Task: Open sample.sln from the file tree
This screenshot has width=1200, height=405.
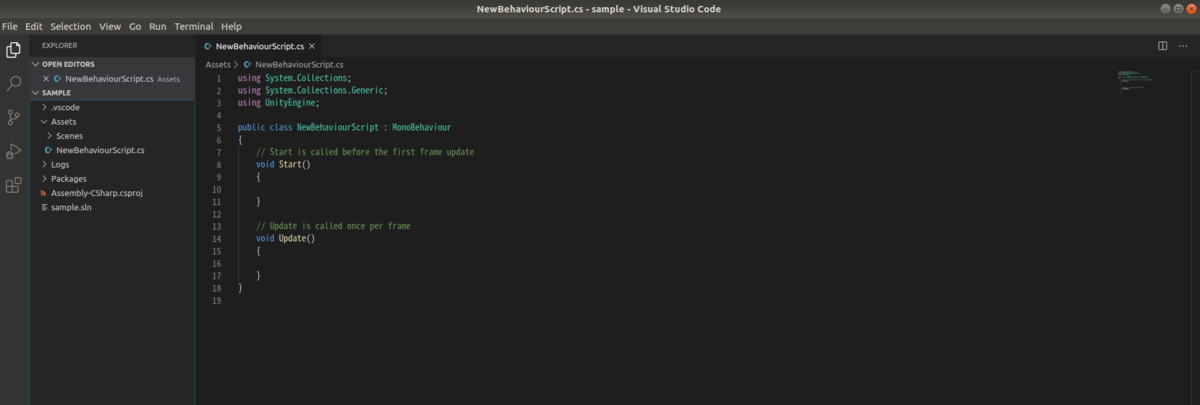Action: tap(71, 207)
